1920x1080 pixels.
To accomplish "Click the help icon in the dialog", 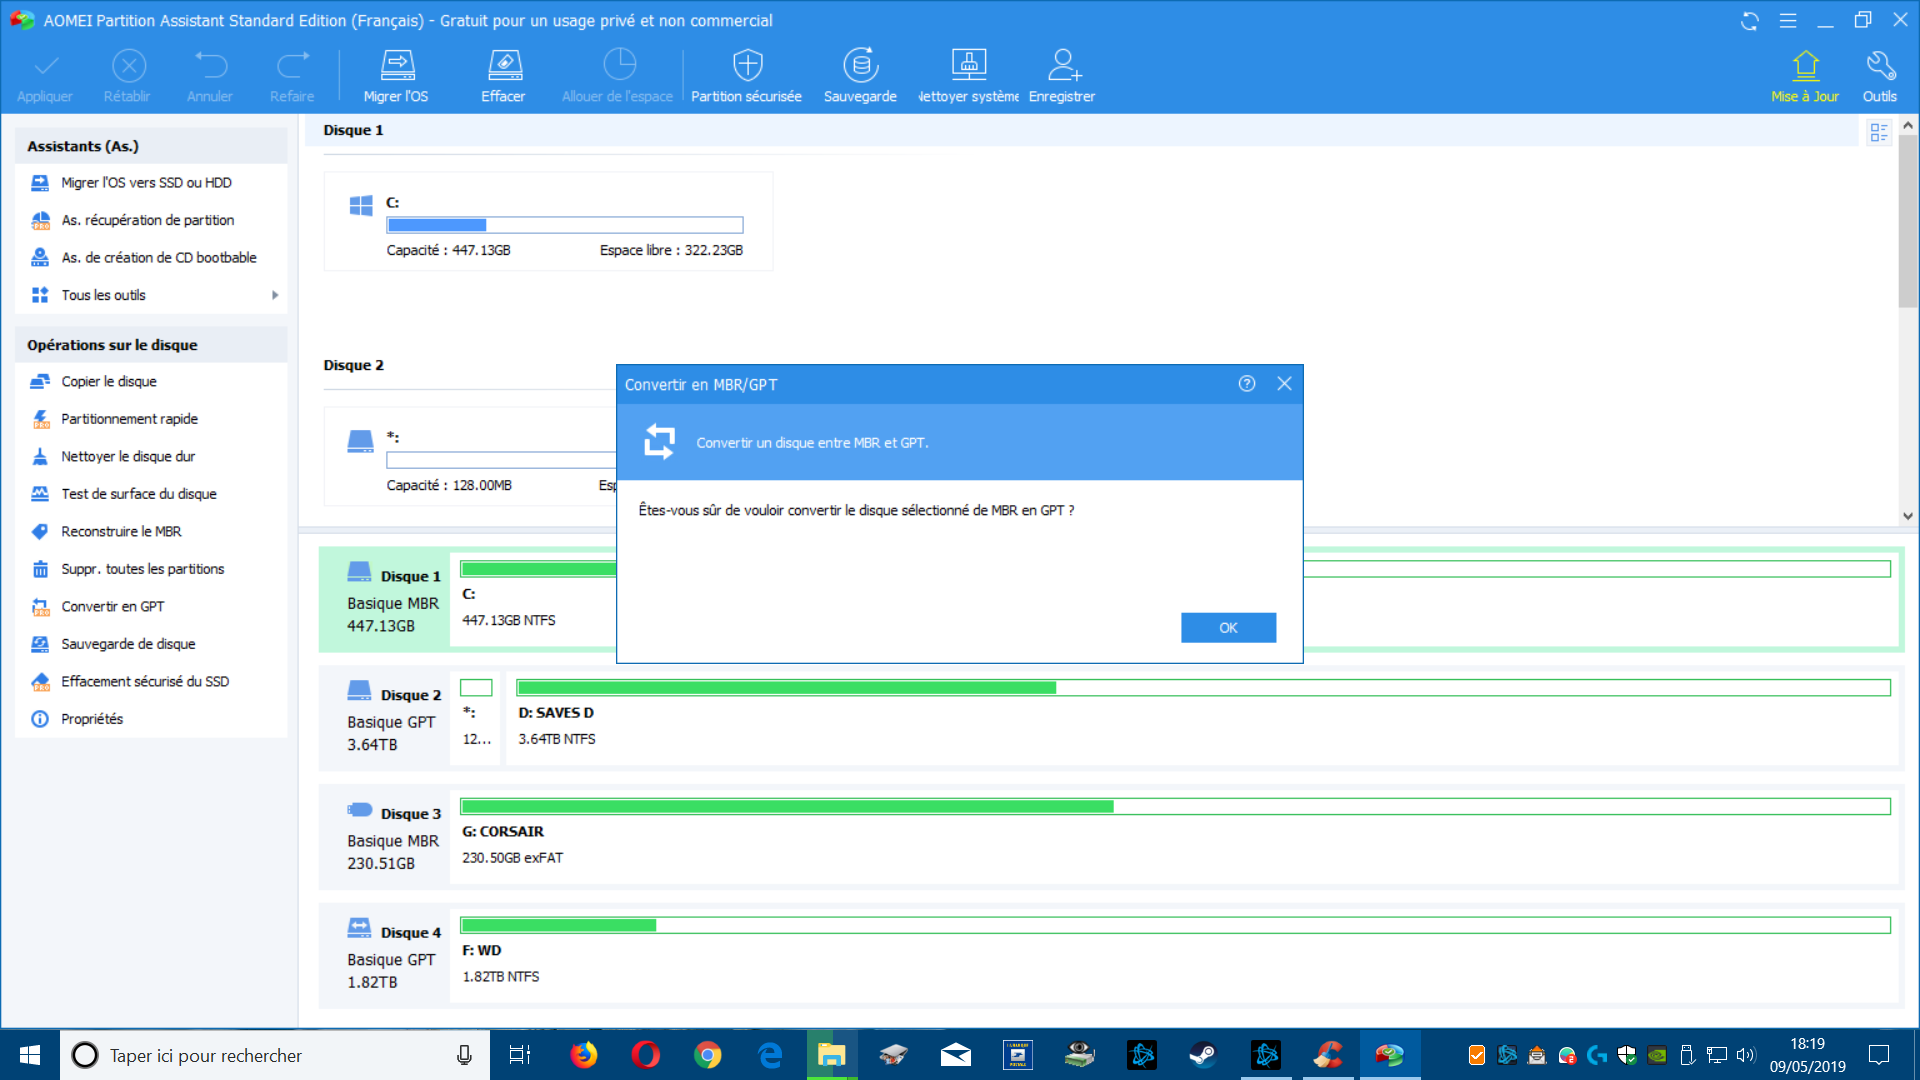I will 1246,384.
